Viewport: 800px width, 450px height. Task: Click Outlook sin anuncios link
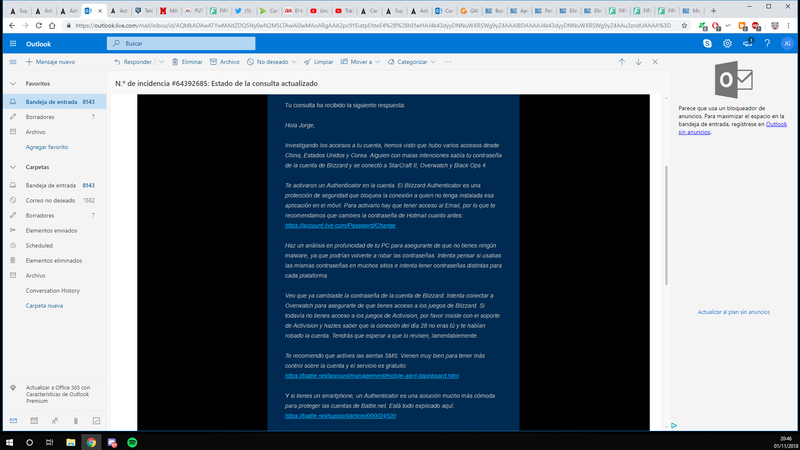pyautogui.click(x=732, y=128)
